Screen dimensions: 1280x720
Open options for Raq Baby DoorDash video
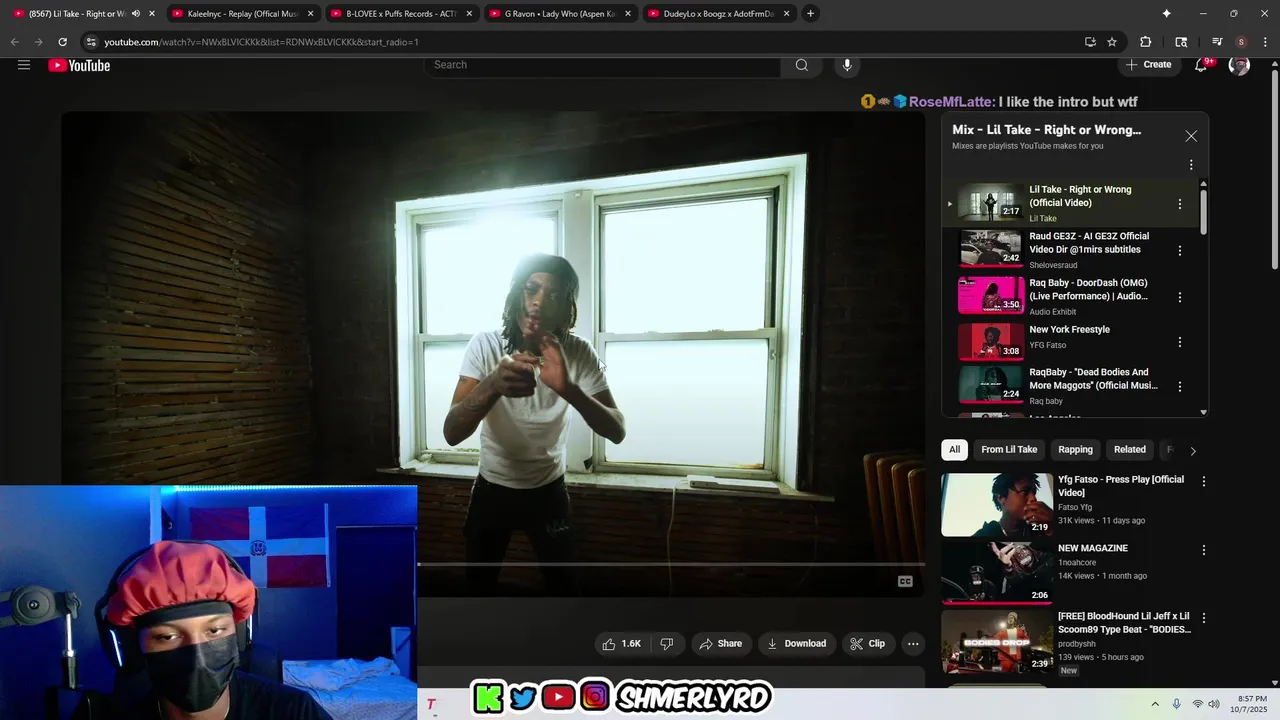[x=1180, y=297]
